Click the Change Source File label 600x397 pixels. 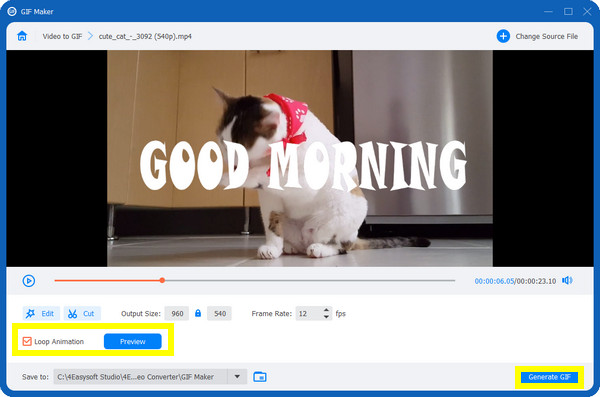(x=546, y=36)
